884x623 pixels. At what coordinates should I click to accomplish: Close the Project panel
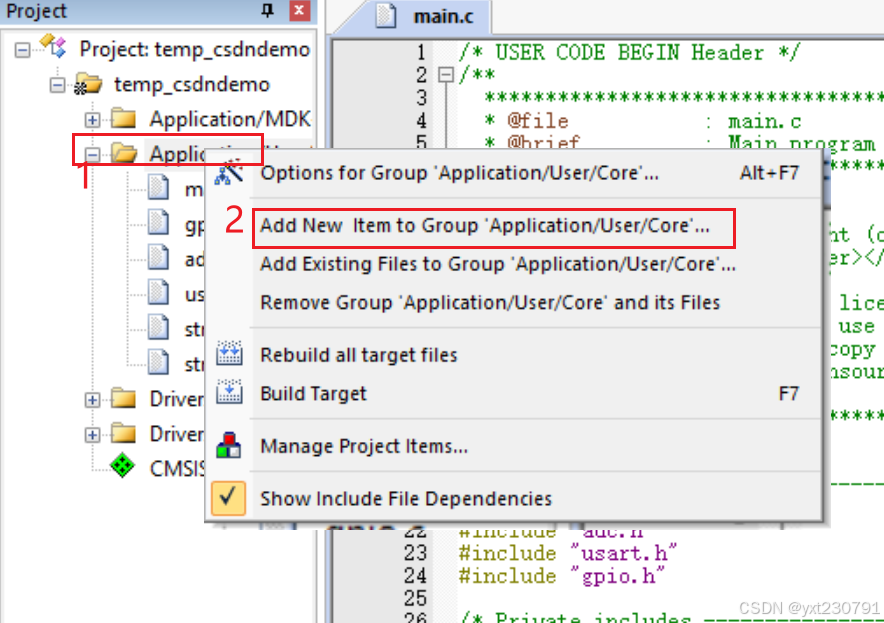(299, 11)
